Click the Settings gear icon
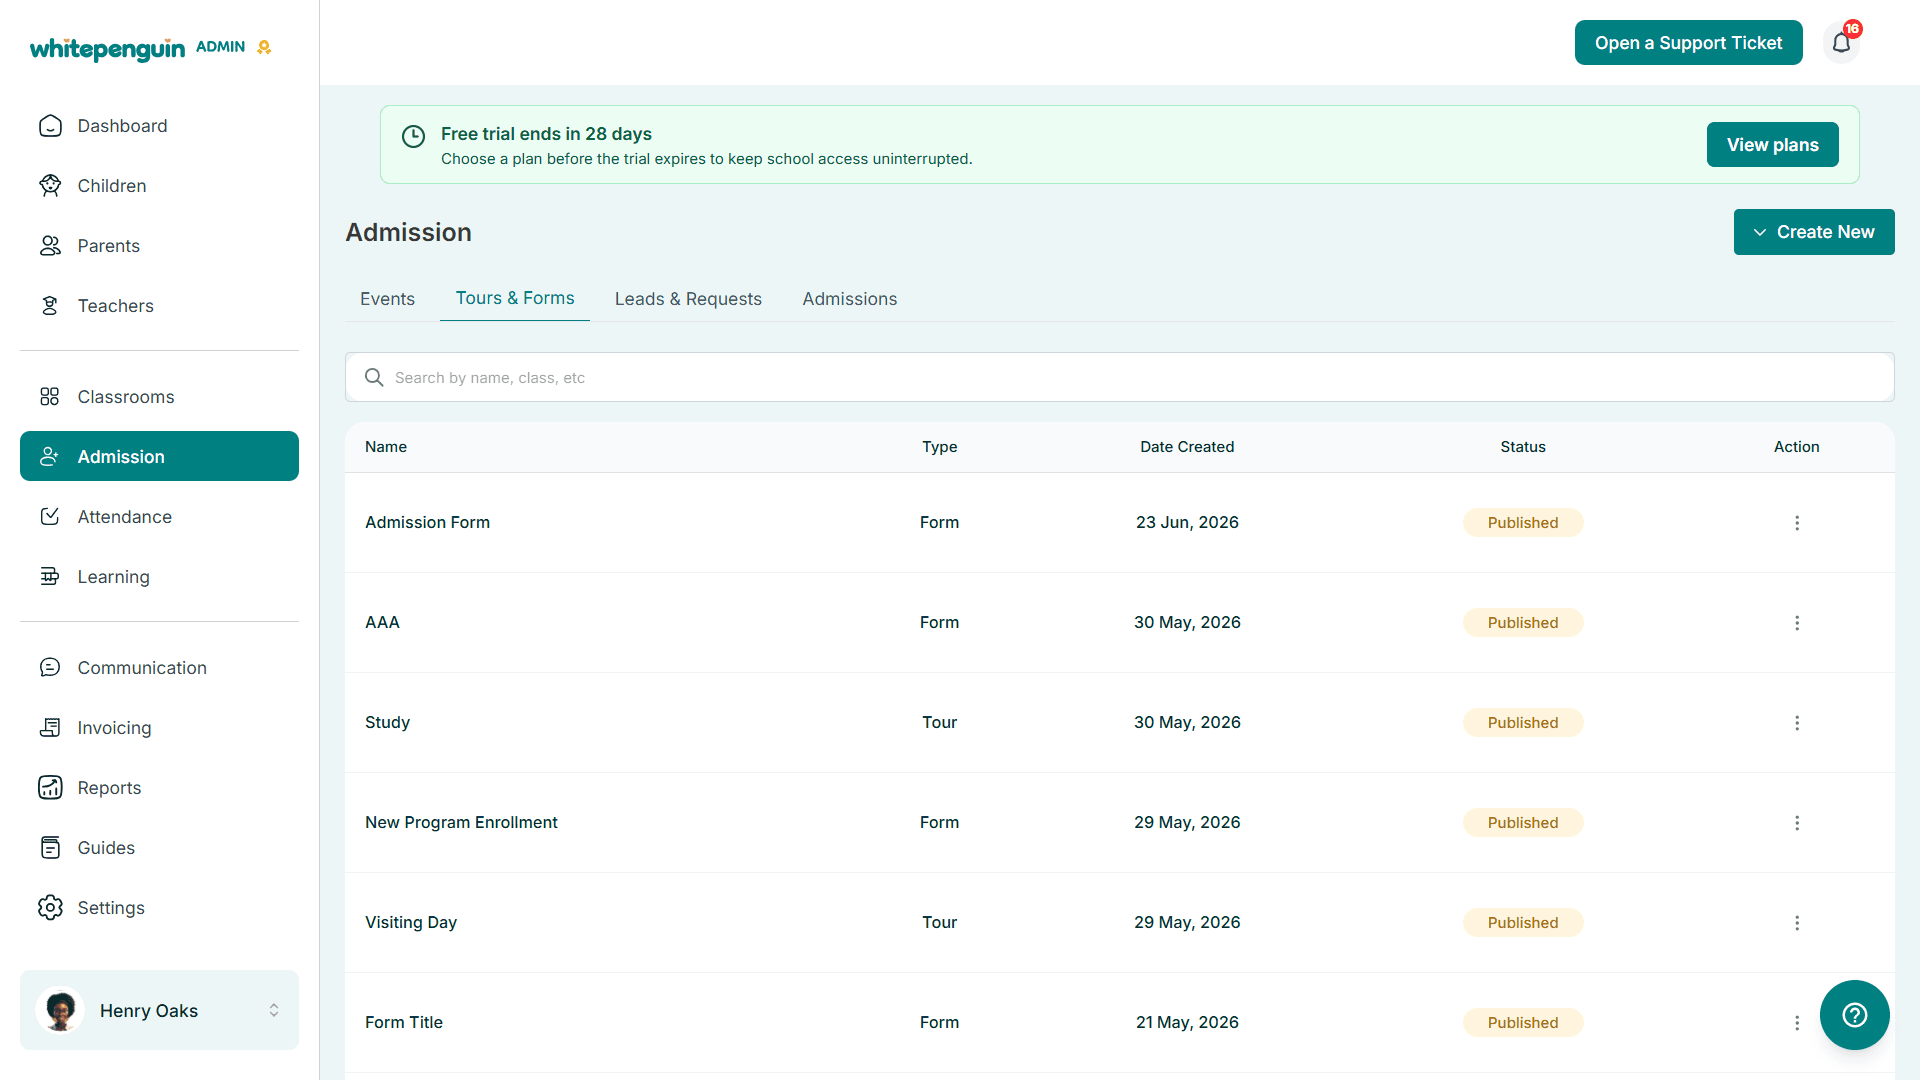Screen dimensions: 1920x1080 (50, 908)
